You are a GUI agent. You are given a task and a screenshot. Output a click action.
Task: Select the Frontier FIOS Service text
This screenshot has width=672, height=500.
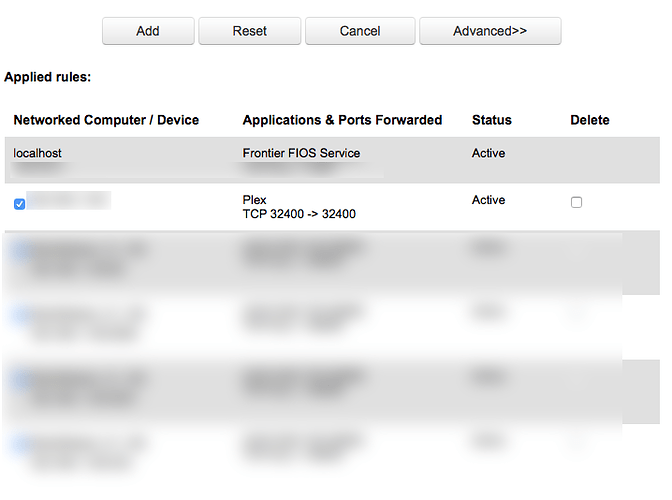point(301,153)
